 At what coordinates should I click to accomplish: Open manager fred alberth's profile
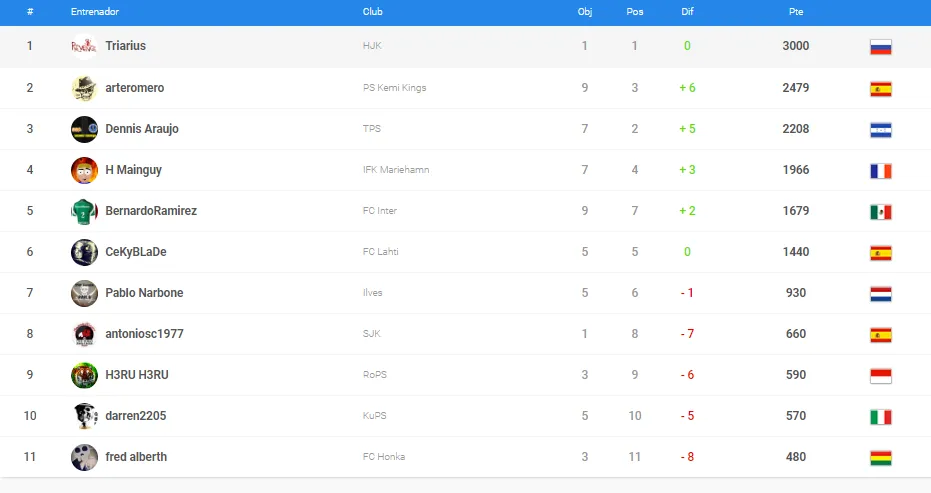pos(136,457)
